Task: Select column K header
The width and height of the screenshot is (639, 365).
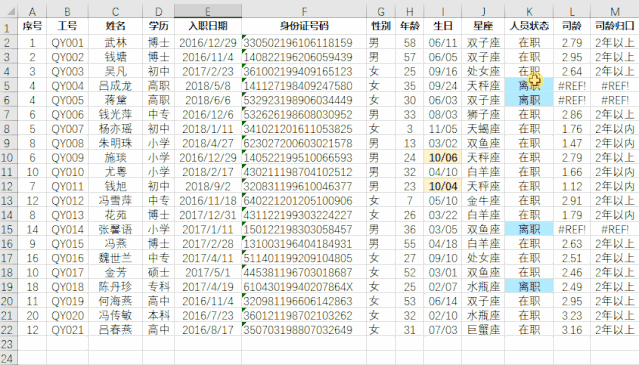Action: pyautogui.click(x=529, y=11)
